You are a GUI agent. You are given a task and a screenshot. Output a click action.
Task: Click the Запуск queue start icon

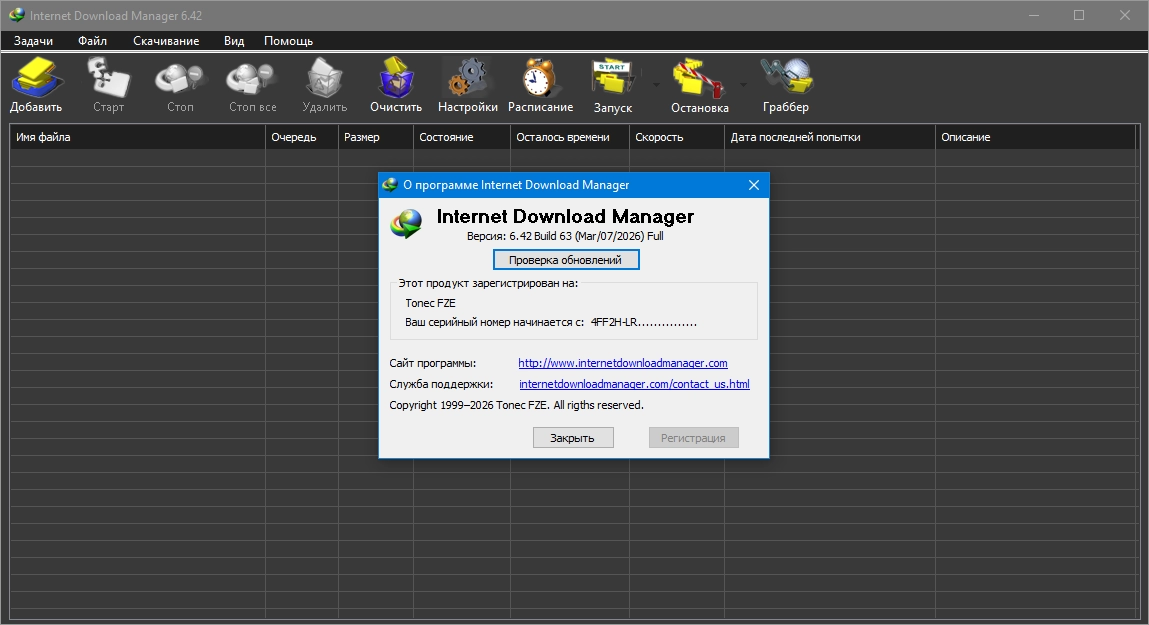[x=612, y=85]
